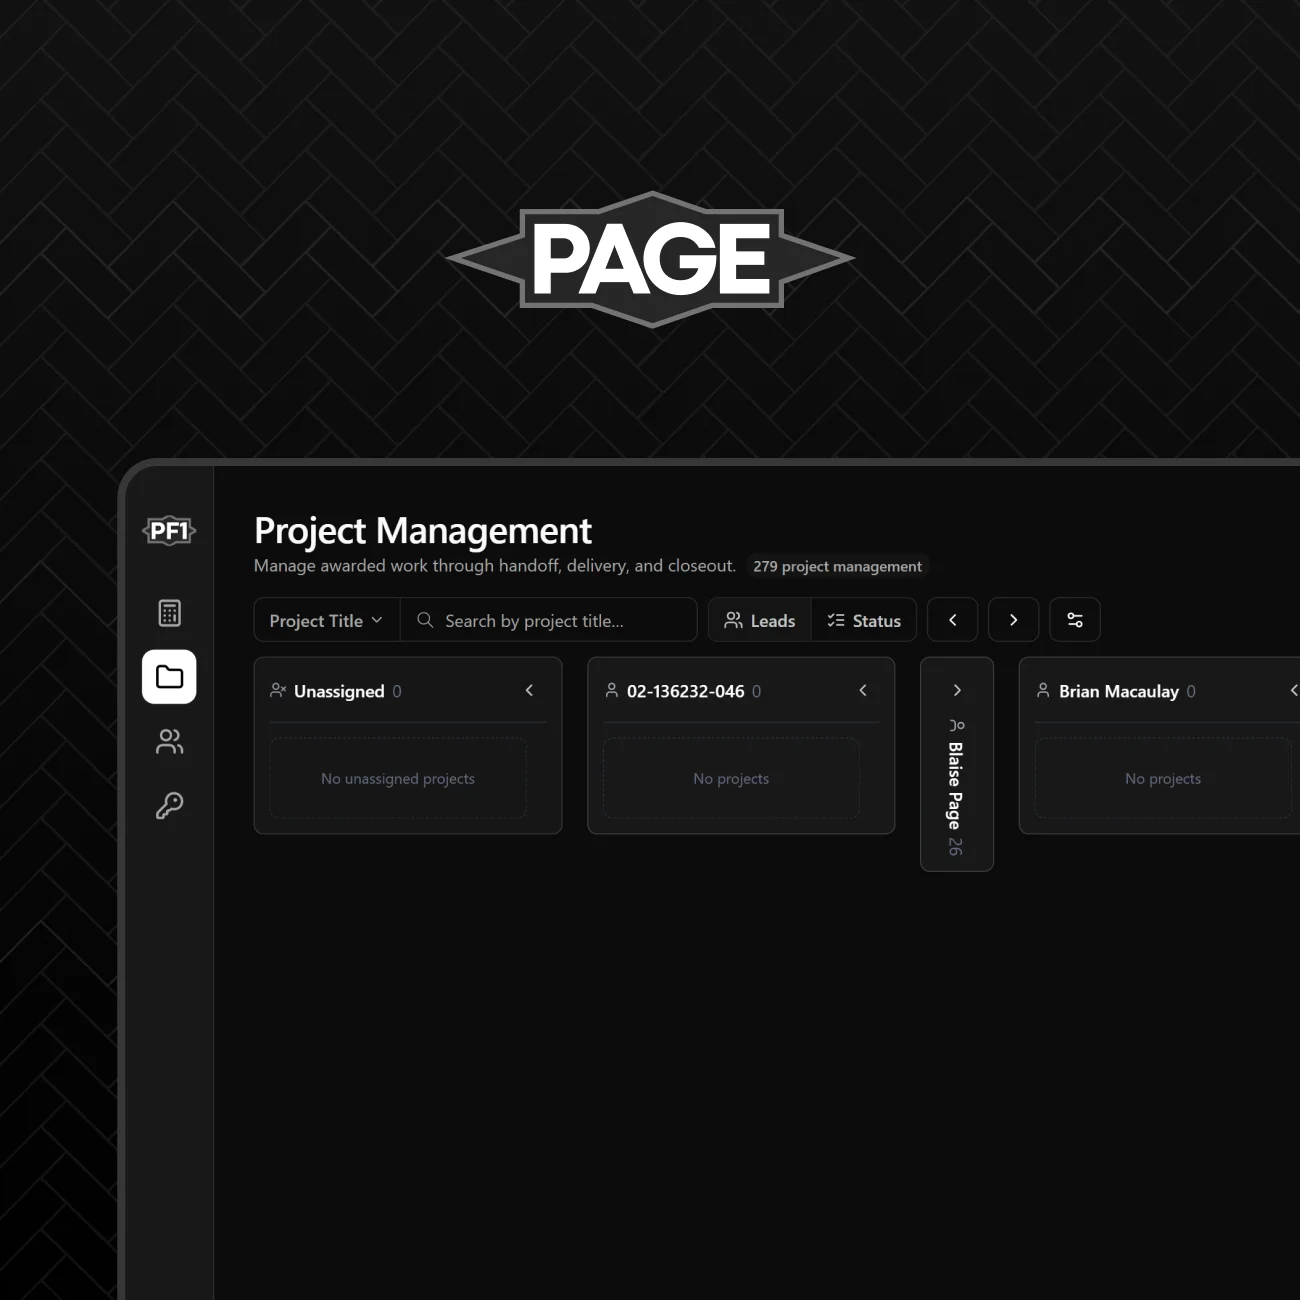
Task: Collapse the Unassigned column
Action: 530,690
